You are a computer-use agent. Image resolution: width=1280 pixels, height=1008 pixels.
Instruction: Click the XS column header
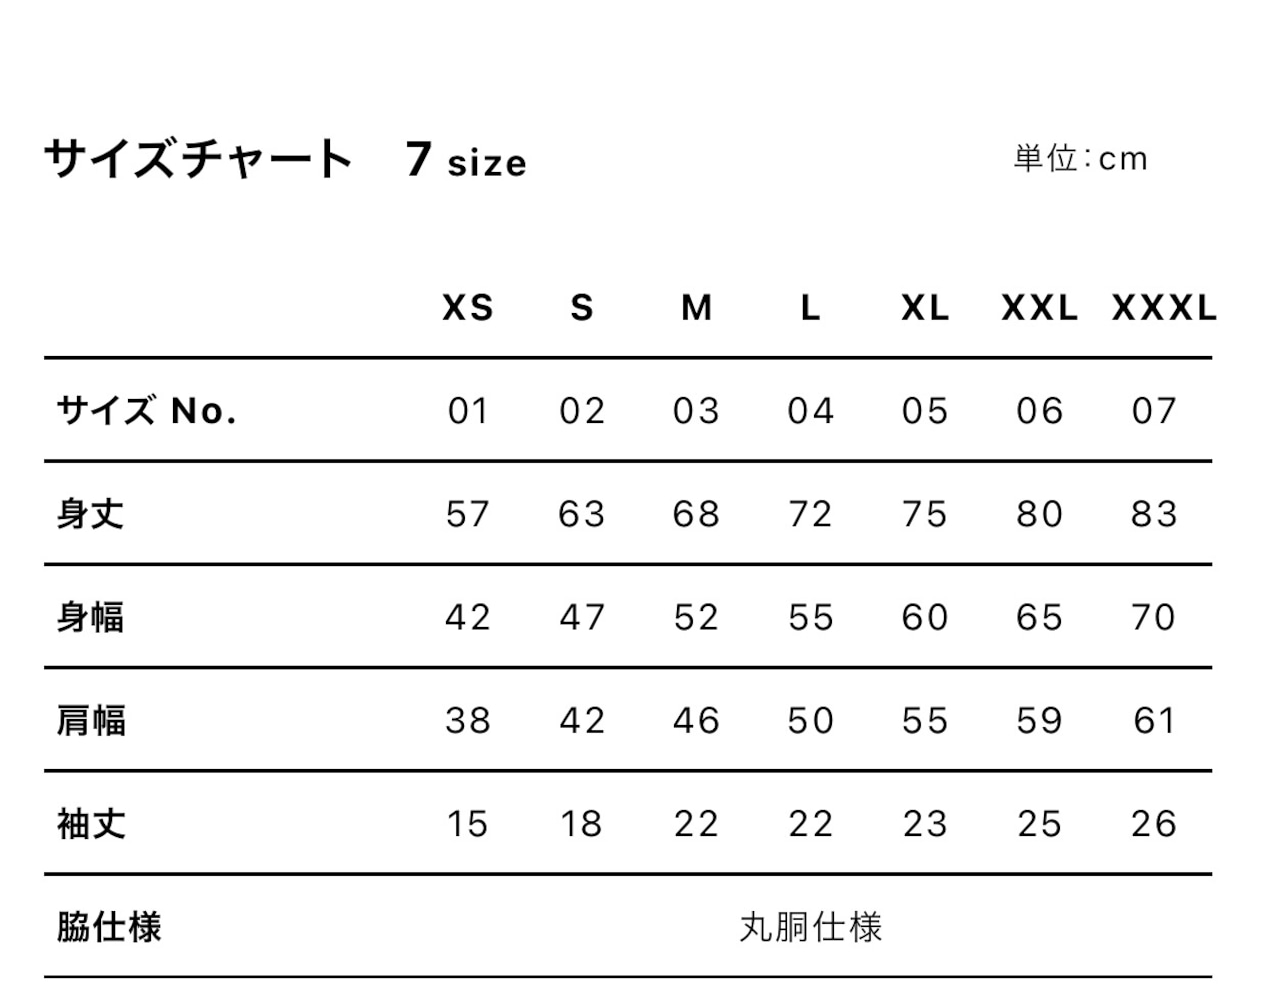coord(468,308)
